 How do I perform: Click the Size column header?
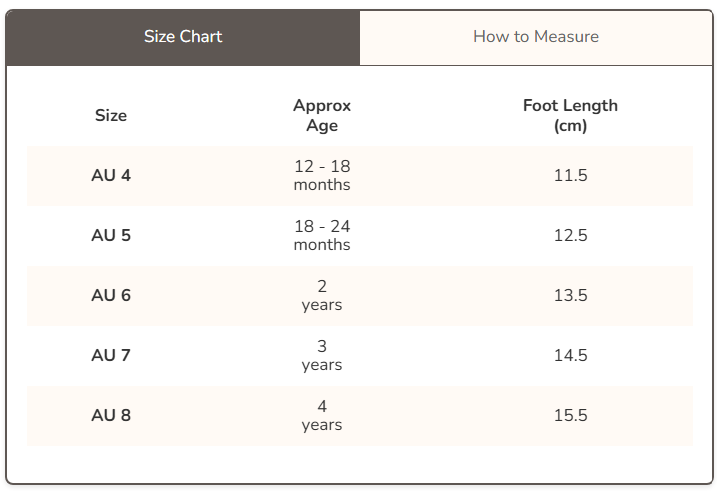click(x=111, y=115)
